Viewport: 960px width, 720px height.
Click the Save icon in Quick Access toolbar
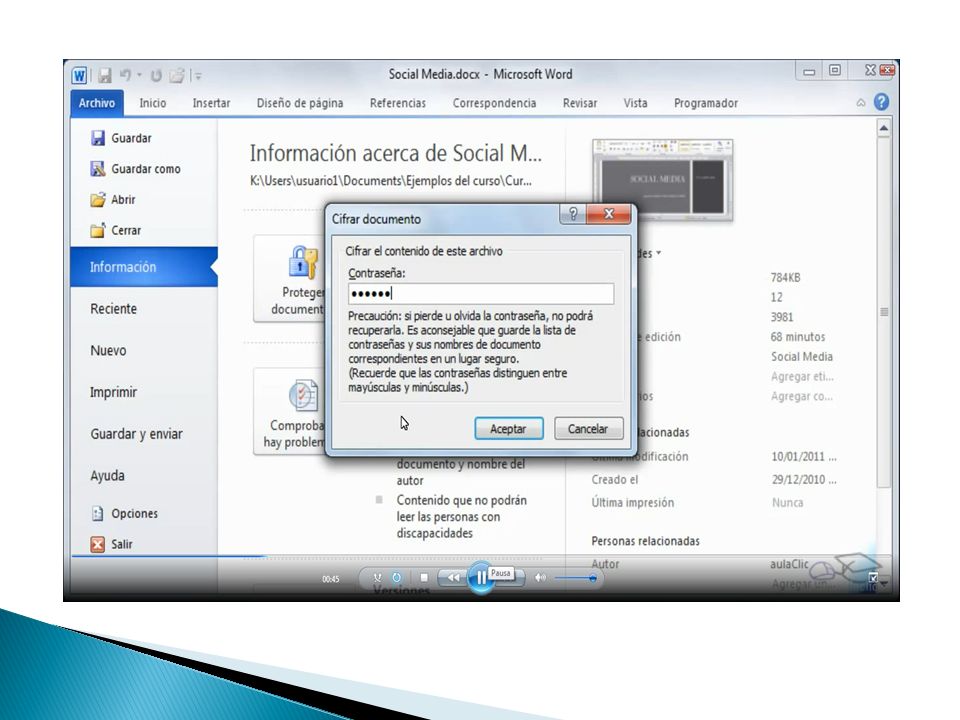[105, 75]
